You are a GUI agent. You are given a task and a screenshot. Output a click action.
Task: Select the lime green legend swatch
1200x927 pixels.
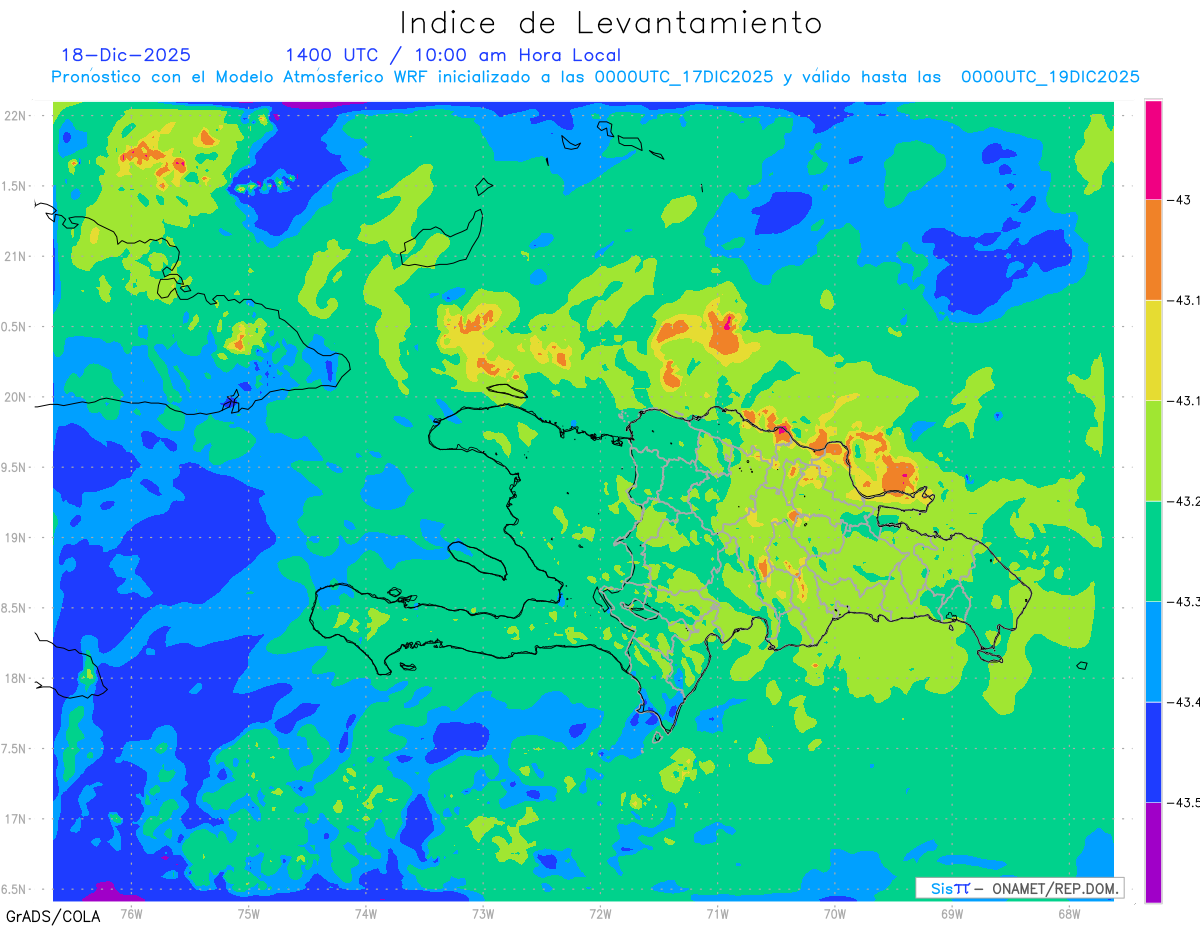[1153, 450]
